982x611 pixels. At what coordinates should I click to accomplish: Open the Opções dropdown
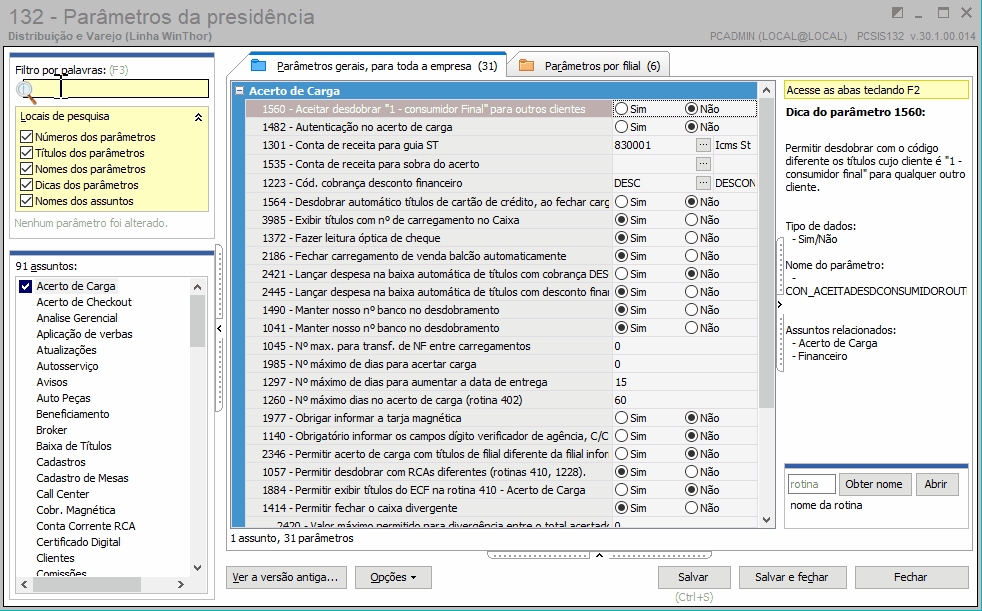point(393,577)
